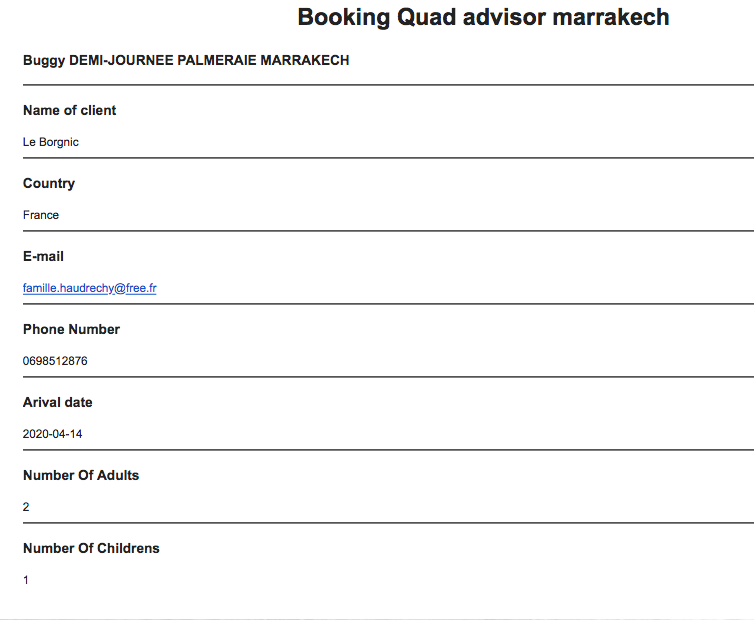
Task: Click the E-mail field label
Action: tap(43, 256)
